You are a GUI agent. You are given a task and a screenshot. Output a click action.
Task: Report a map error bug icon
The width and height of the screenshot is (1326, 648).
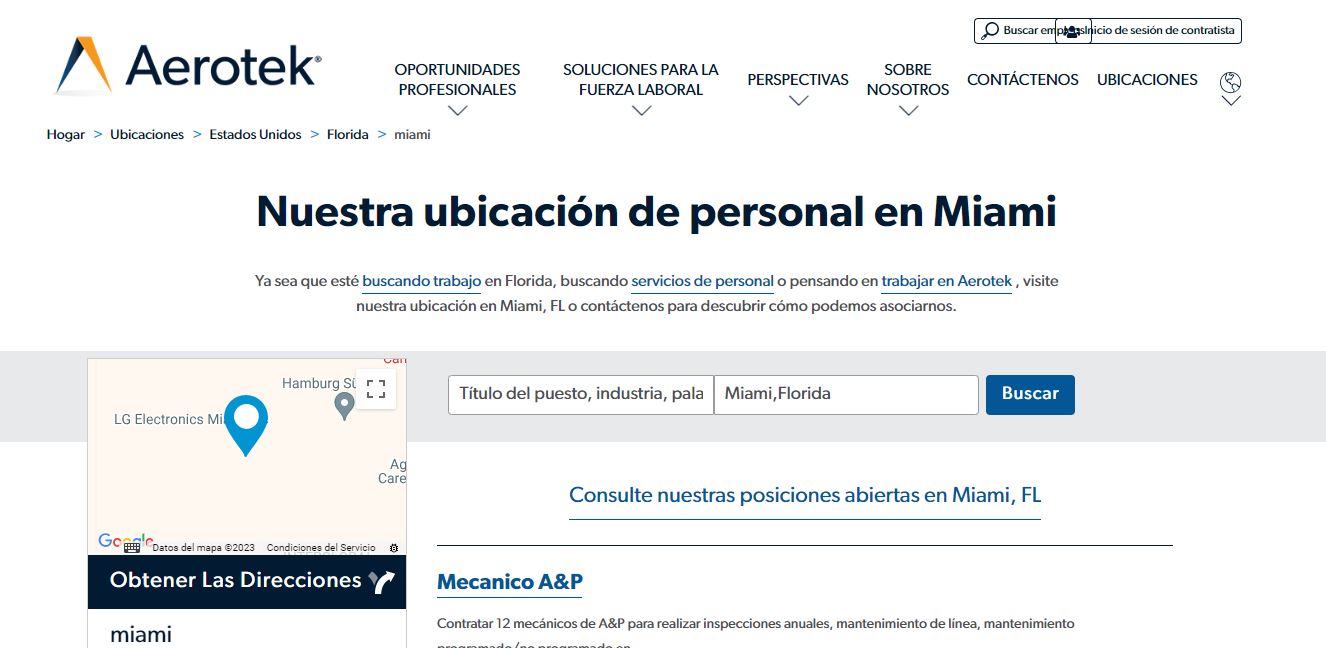393,548
